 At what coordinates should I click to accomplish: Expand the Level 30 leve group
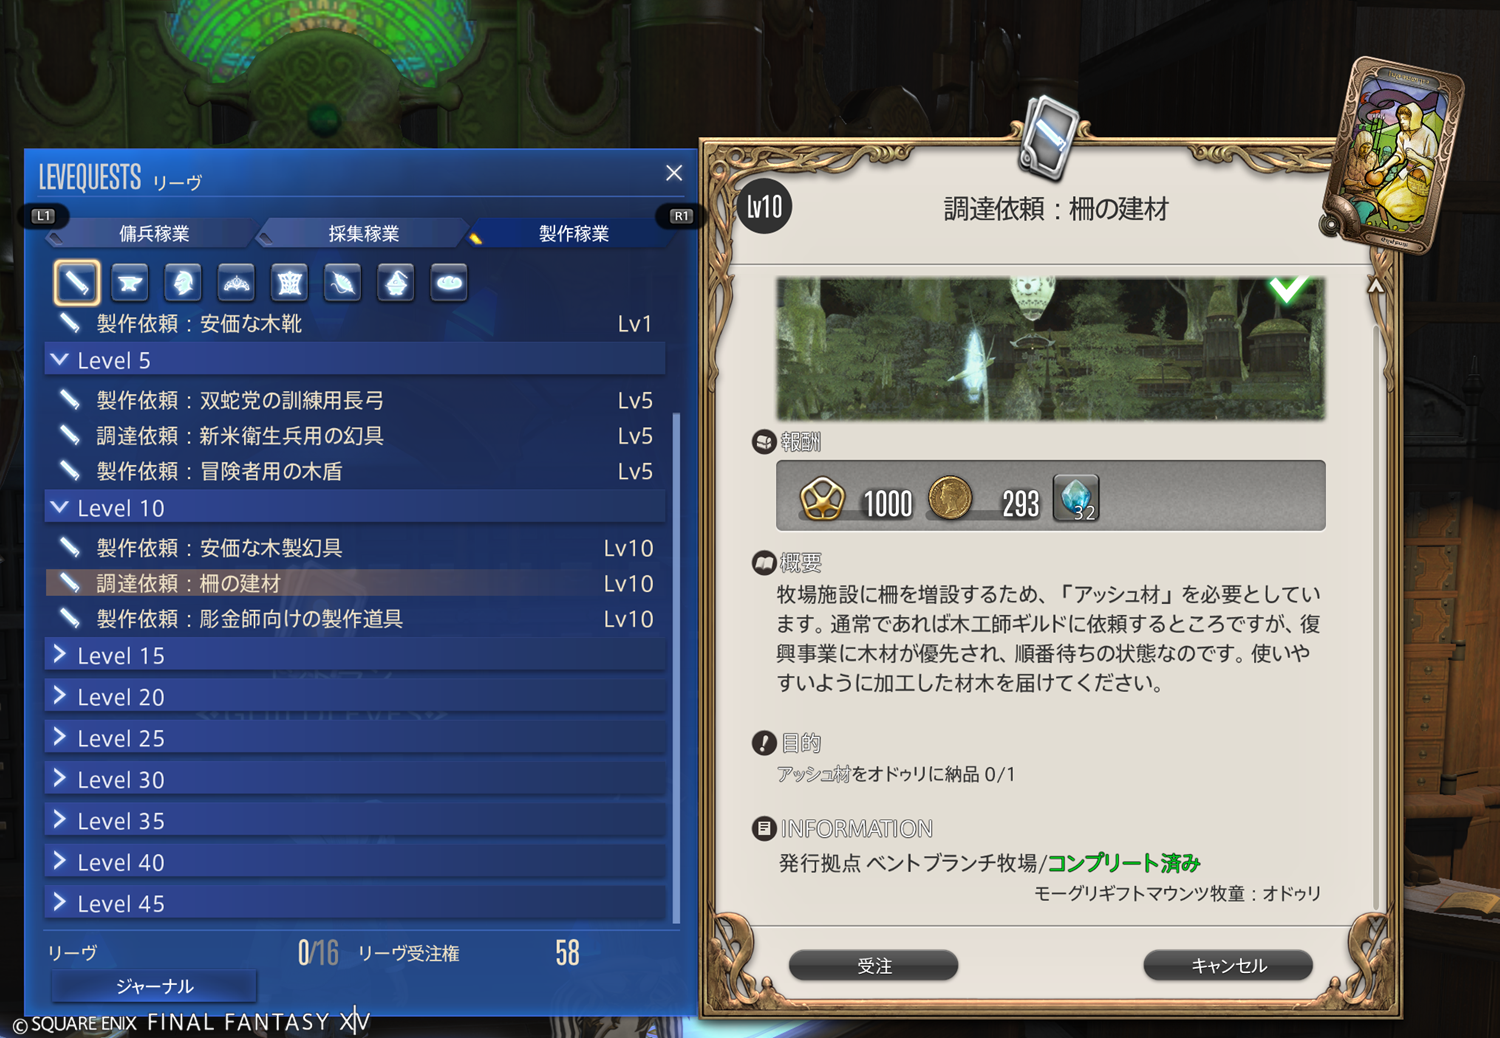pos(355,779)
